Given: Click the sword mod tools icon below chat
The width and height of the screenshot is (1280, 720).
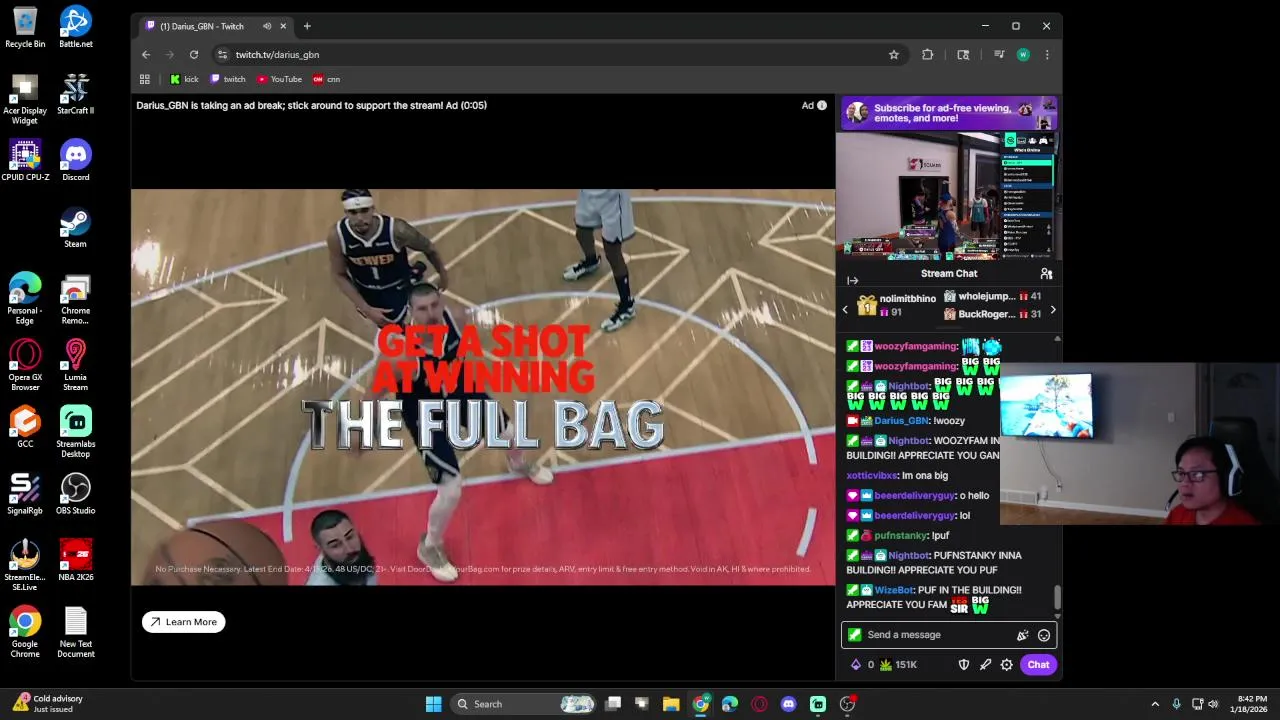Looking at the screenshot, I should tap(985, 665).
